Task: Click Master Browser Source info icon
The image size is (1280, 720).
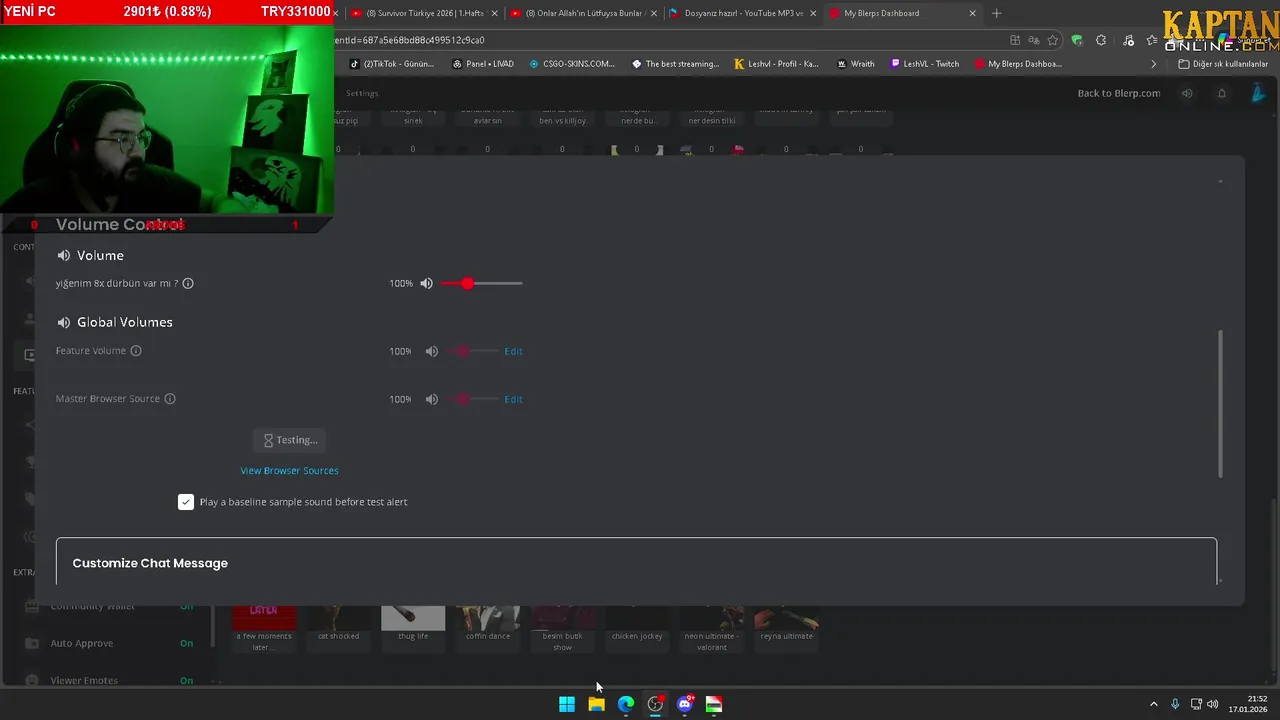Action: (170, 399)
